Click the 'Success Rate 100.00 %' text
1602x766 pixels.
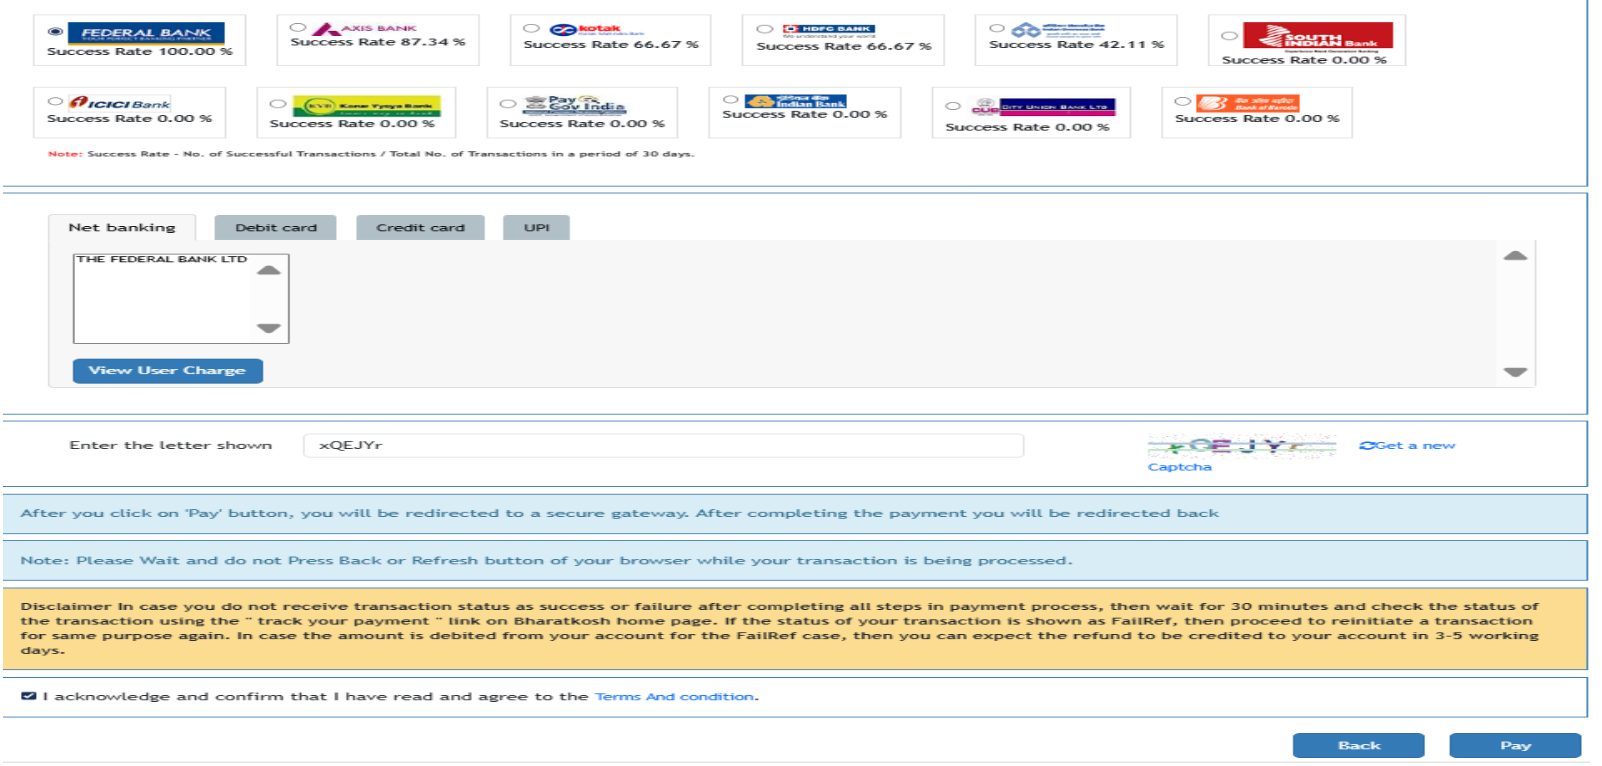pos(140,52)
